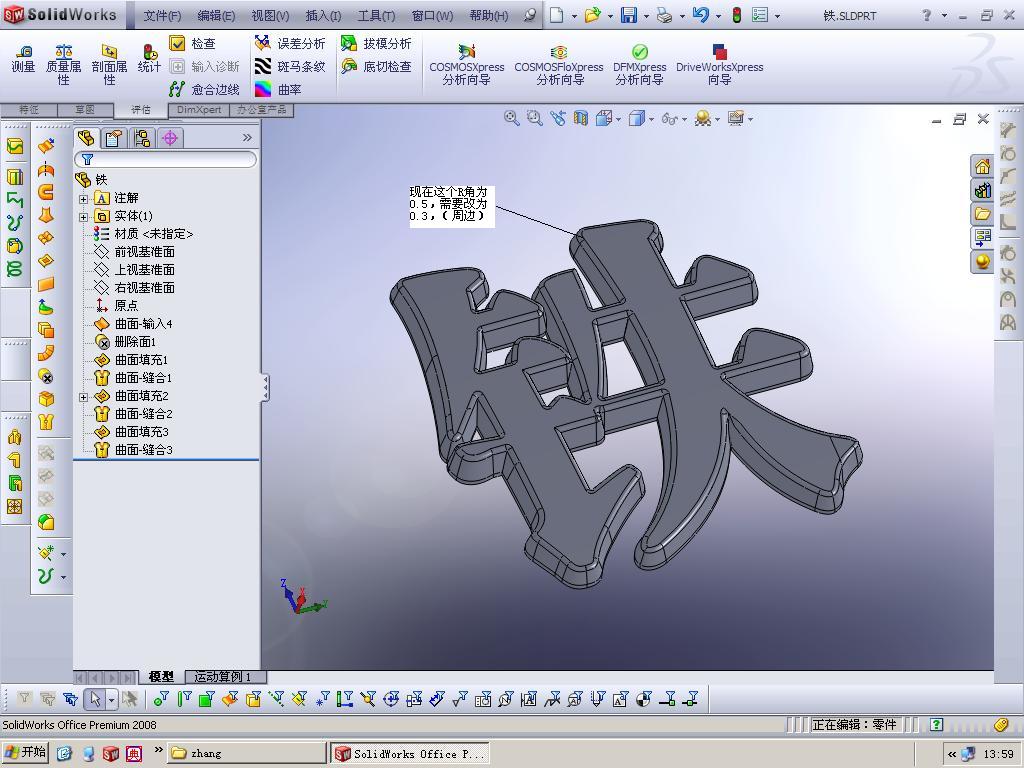Launch COSMOSFloXpress analysis wizard

click(x=558, y=65)
